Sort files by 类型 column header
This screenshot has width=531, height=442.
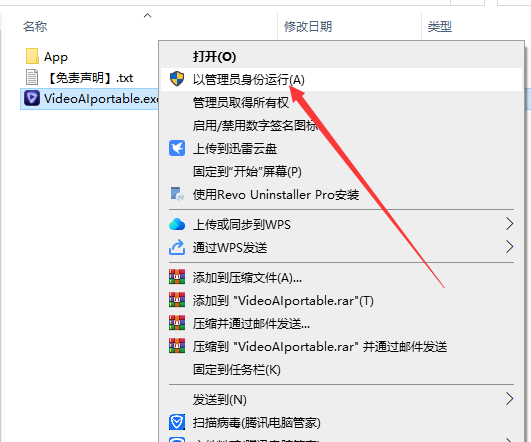(440, 26)
